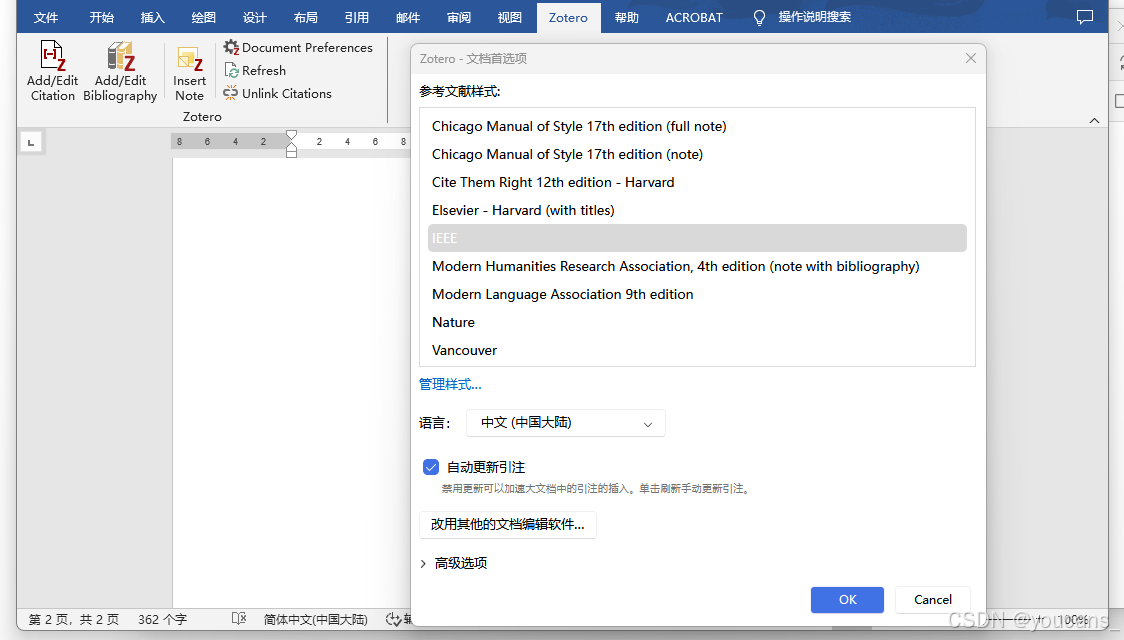Select the IEEE citation style

pos(697,238)
